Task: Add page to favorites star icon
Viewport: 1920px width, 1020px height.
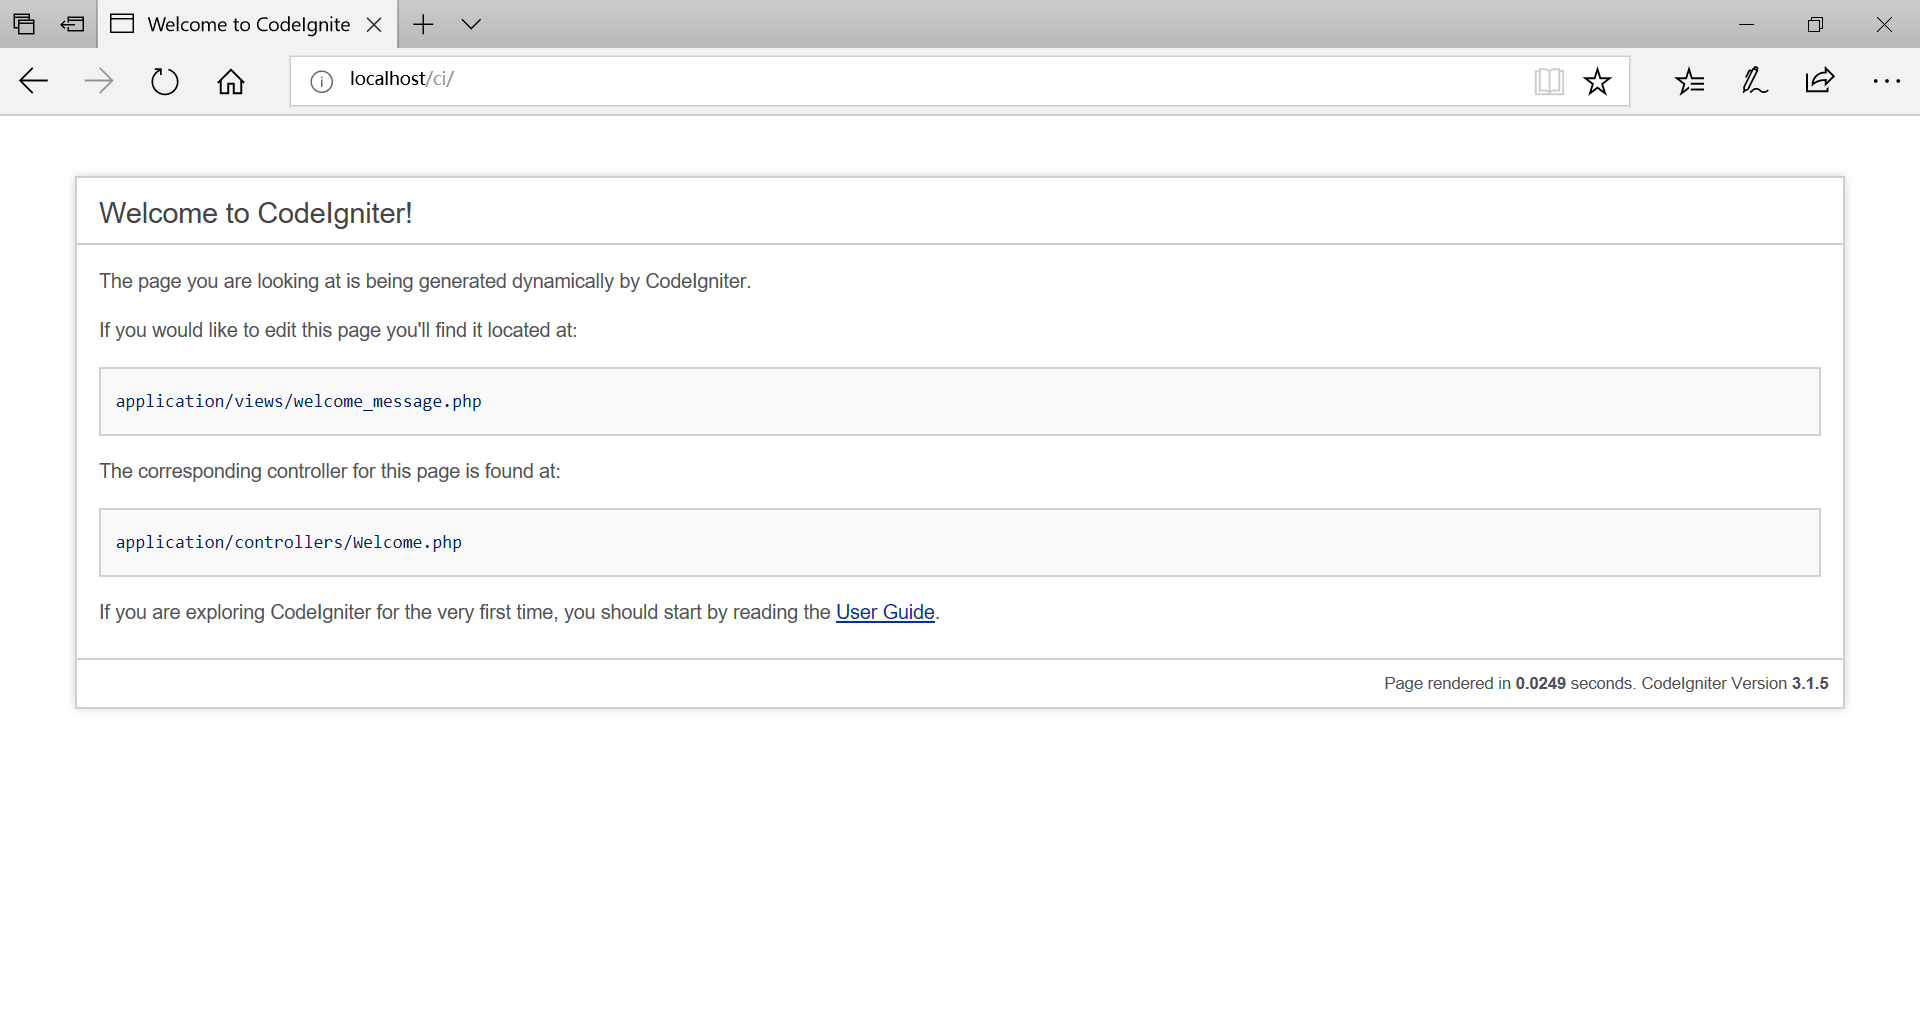Action: [1598, 81]
